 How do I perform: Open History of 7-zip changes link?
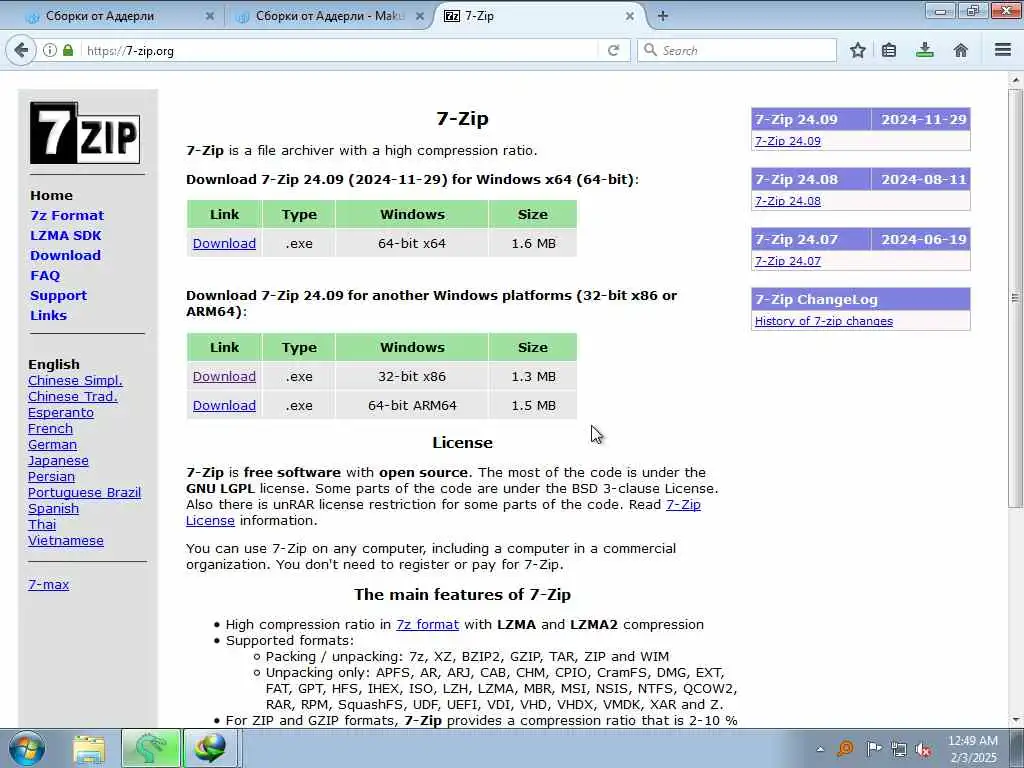point(824,321)
